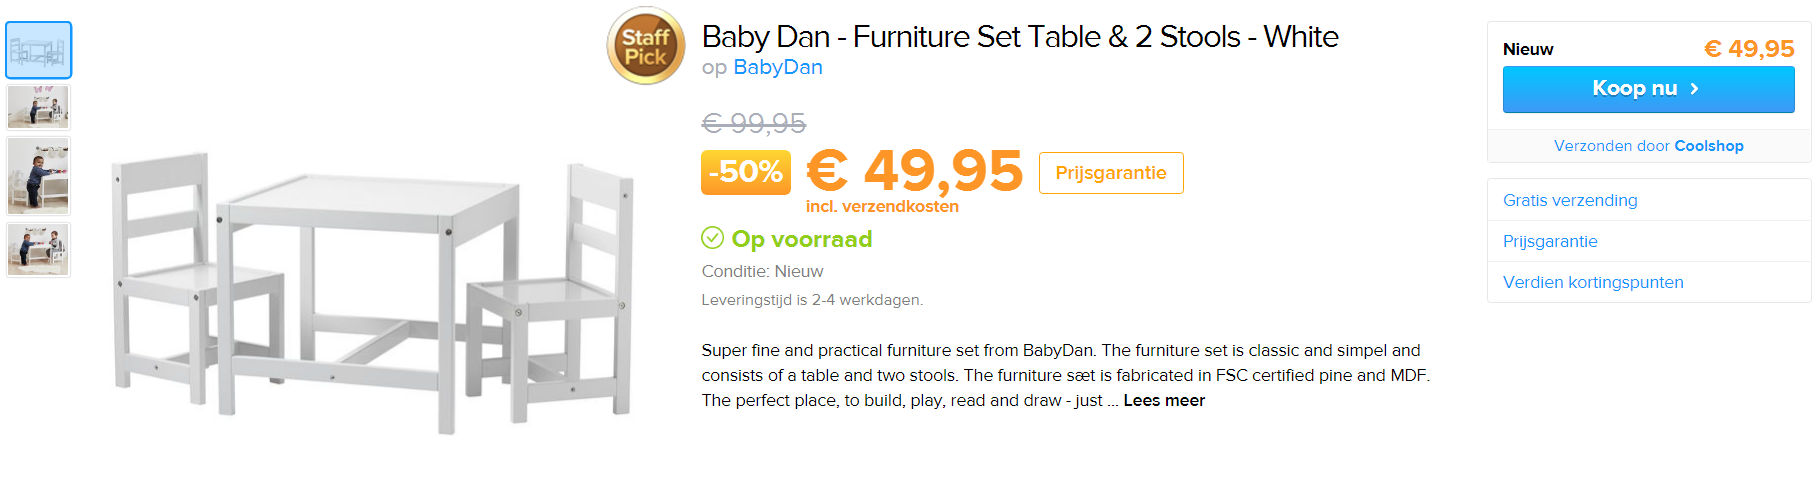Viewport: 1816px width, 482px height.
Task: Expand description with Lees meer
Action: (x=1164, y=400)
